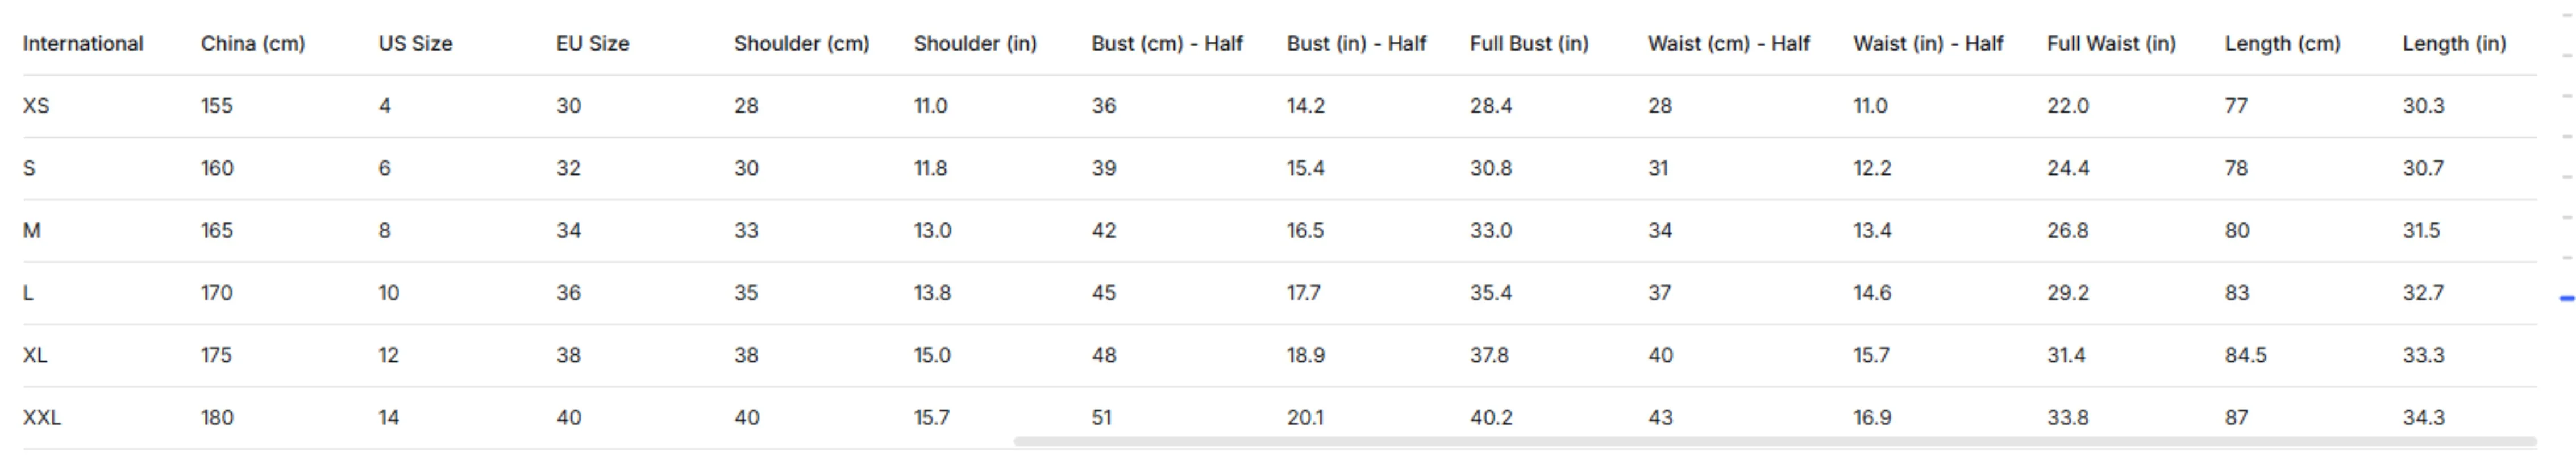The image size is (2576, 455).
Task: Select the EU Size header
Action: [593, 44]
